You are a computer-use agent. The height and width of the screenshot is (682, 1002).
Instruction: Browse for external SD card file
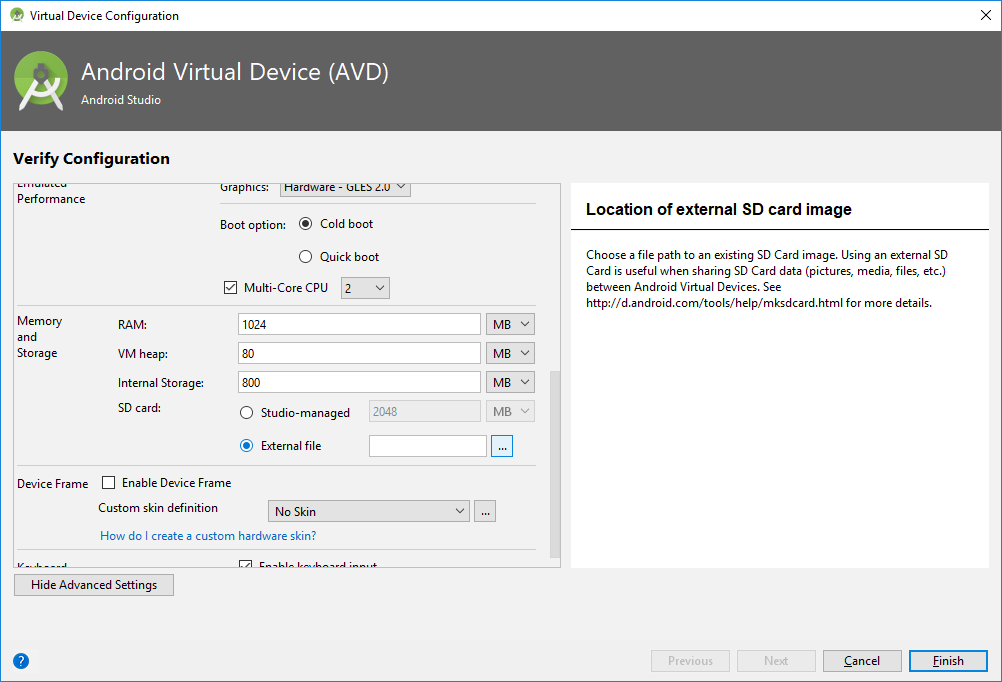(502, 446)
